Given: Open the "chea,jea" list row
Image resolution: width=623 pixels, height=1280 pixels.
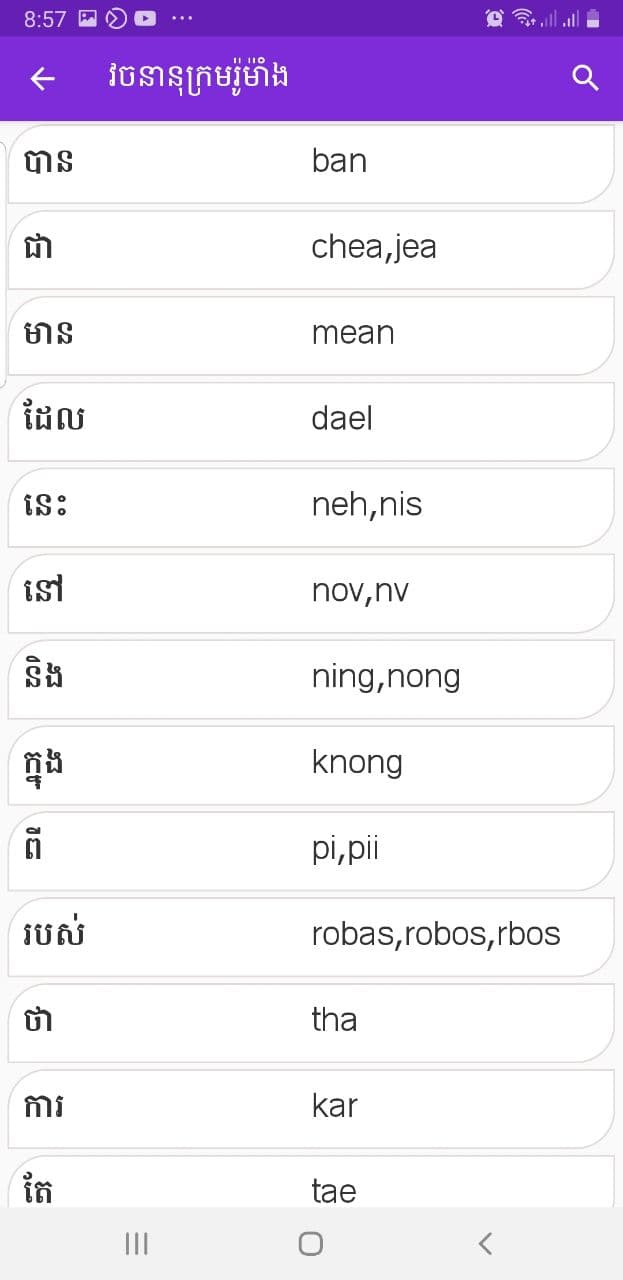Looking at the screenshot, I should (x=311, y=249).
